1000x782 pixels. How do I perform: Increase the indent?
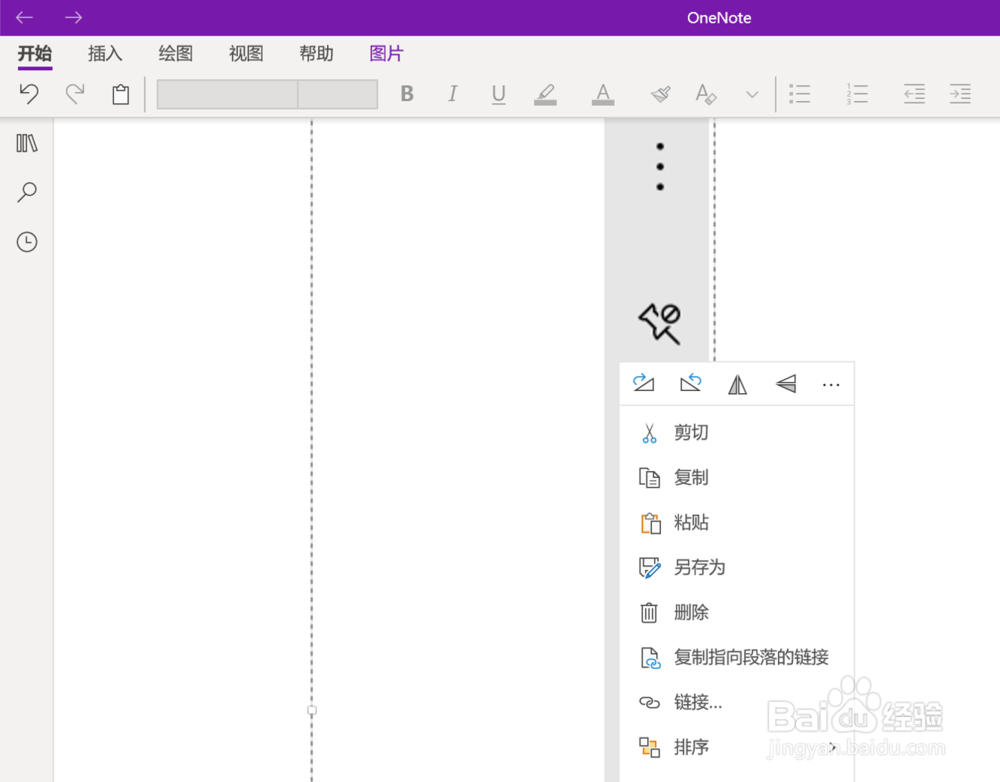coord(960,94)
